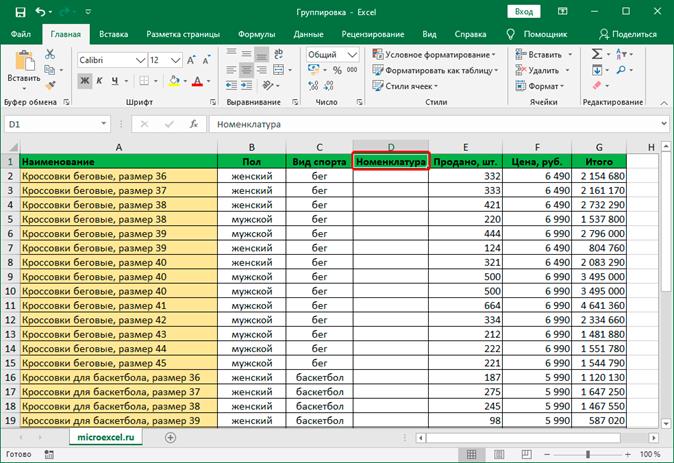Increase font size with the larger A icon
Viewport: 674px width, 463px height.
point(191,60)
